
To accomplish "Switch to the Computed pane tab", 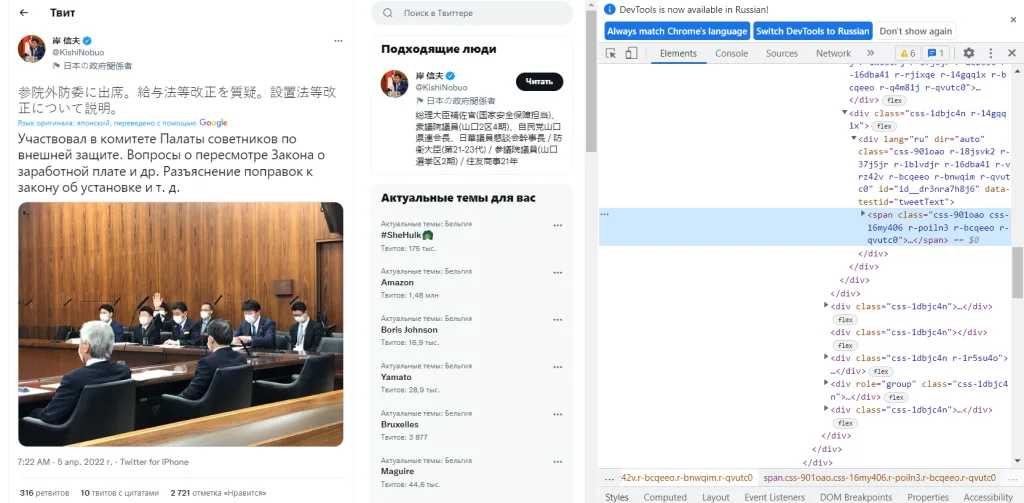I will pos(665,497).
